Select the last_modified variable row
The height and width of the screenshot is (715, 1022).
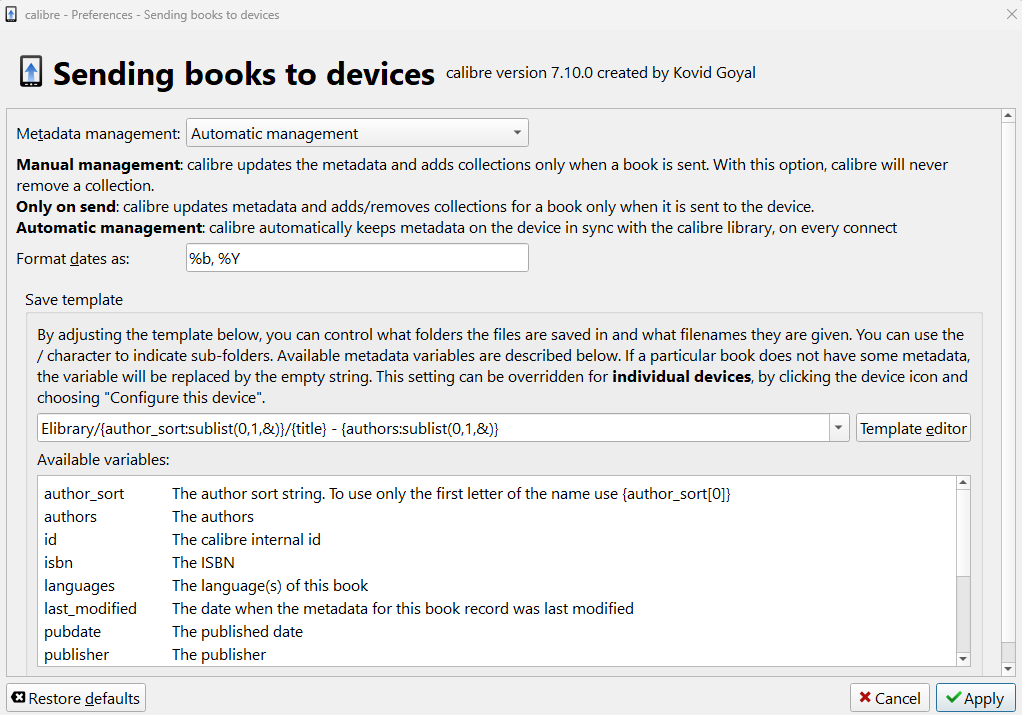coord(90,608)
